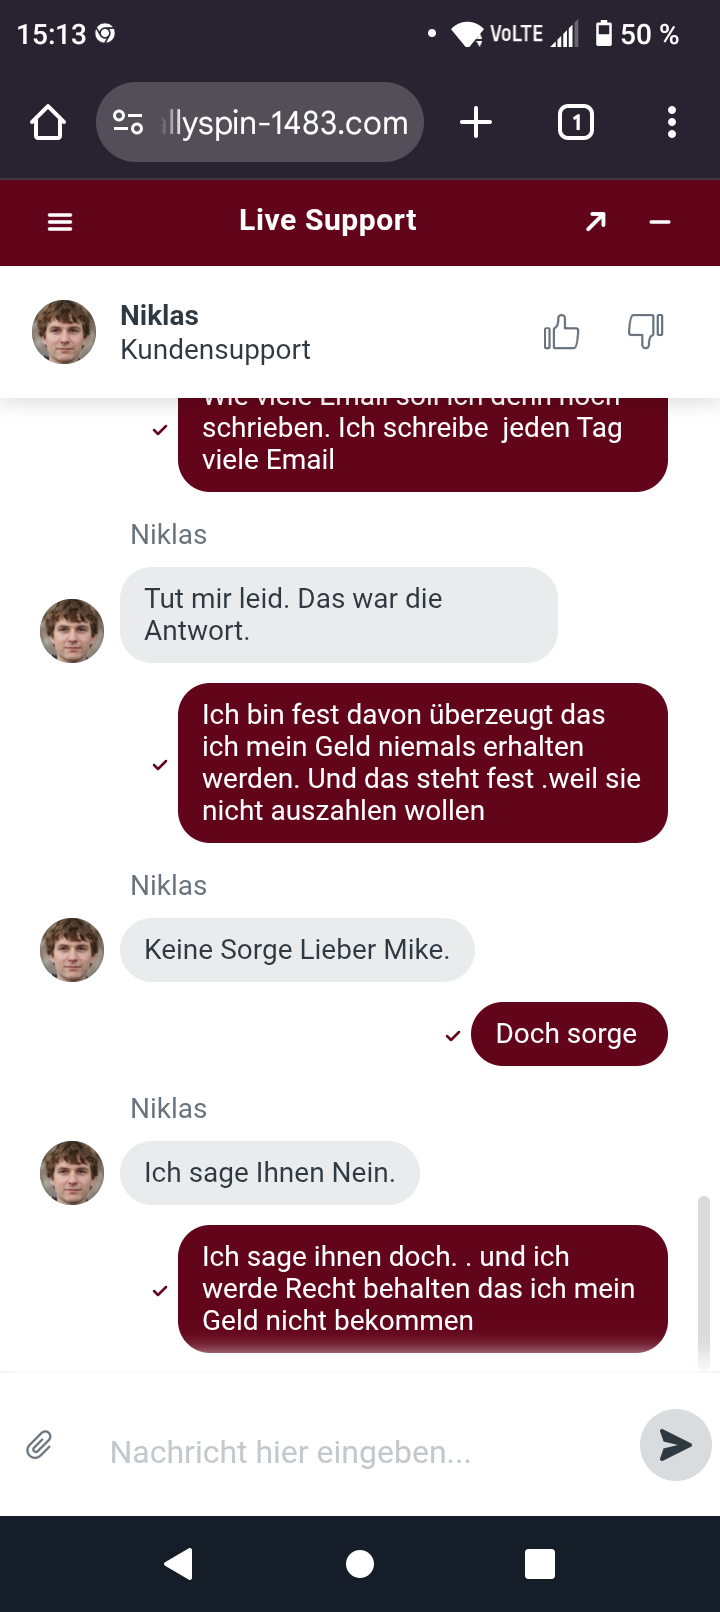Tap the "Doch sorge" message bubble
The width and height of the screenshot is (720, 1612).
point(568,1034)
